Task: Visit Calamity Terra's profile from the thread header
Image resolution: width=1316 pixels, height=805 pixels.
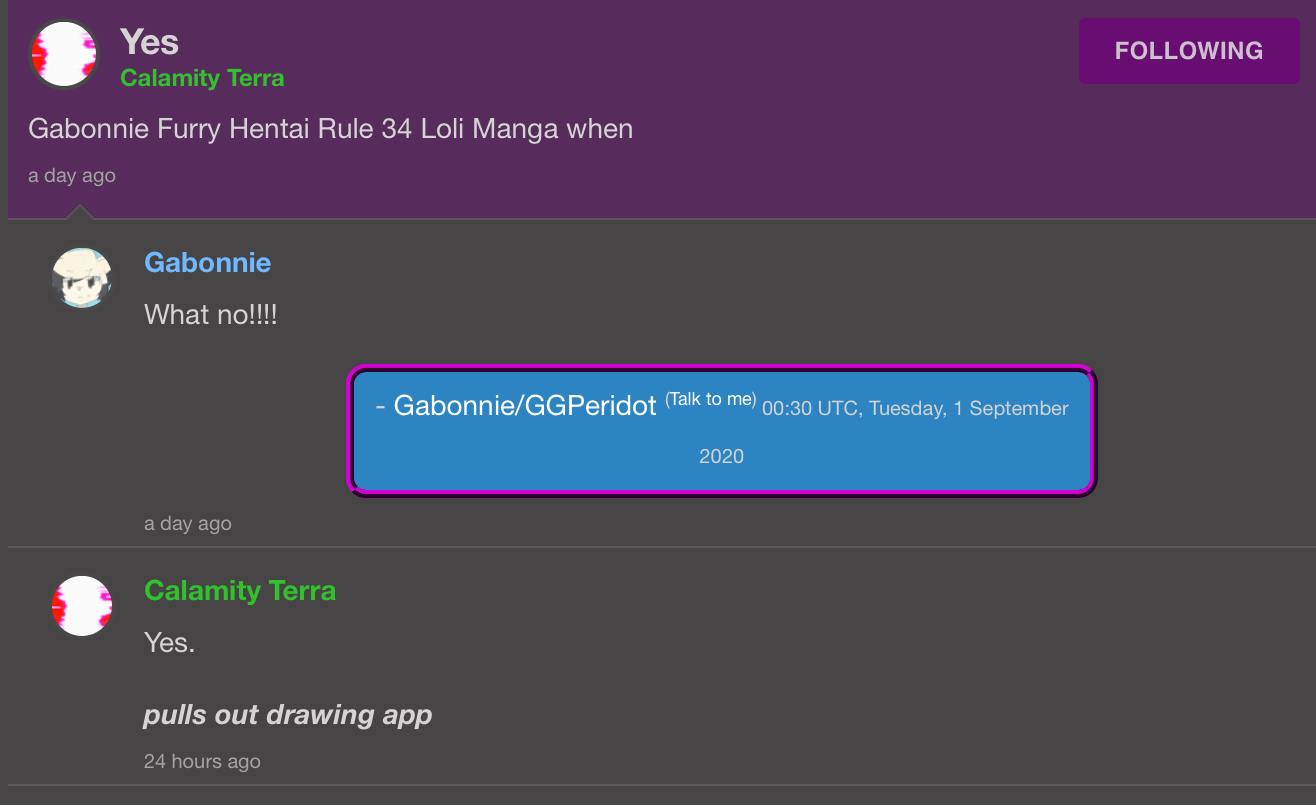Action: (202, 78)
